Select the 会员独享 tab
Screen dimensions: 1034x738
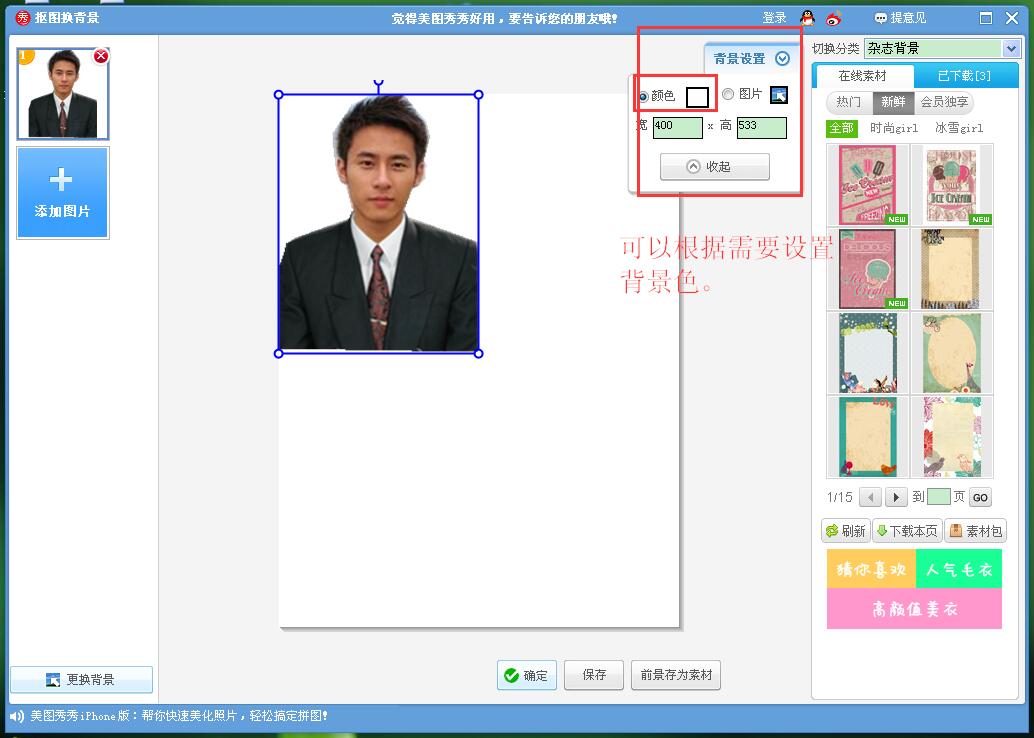[x=945, y=102]
